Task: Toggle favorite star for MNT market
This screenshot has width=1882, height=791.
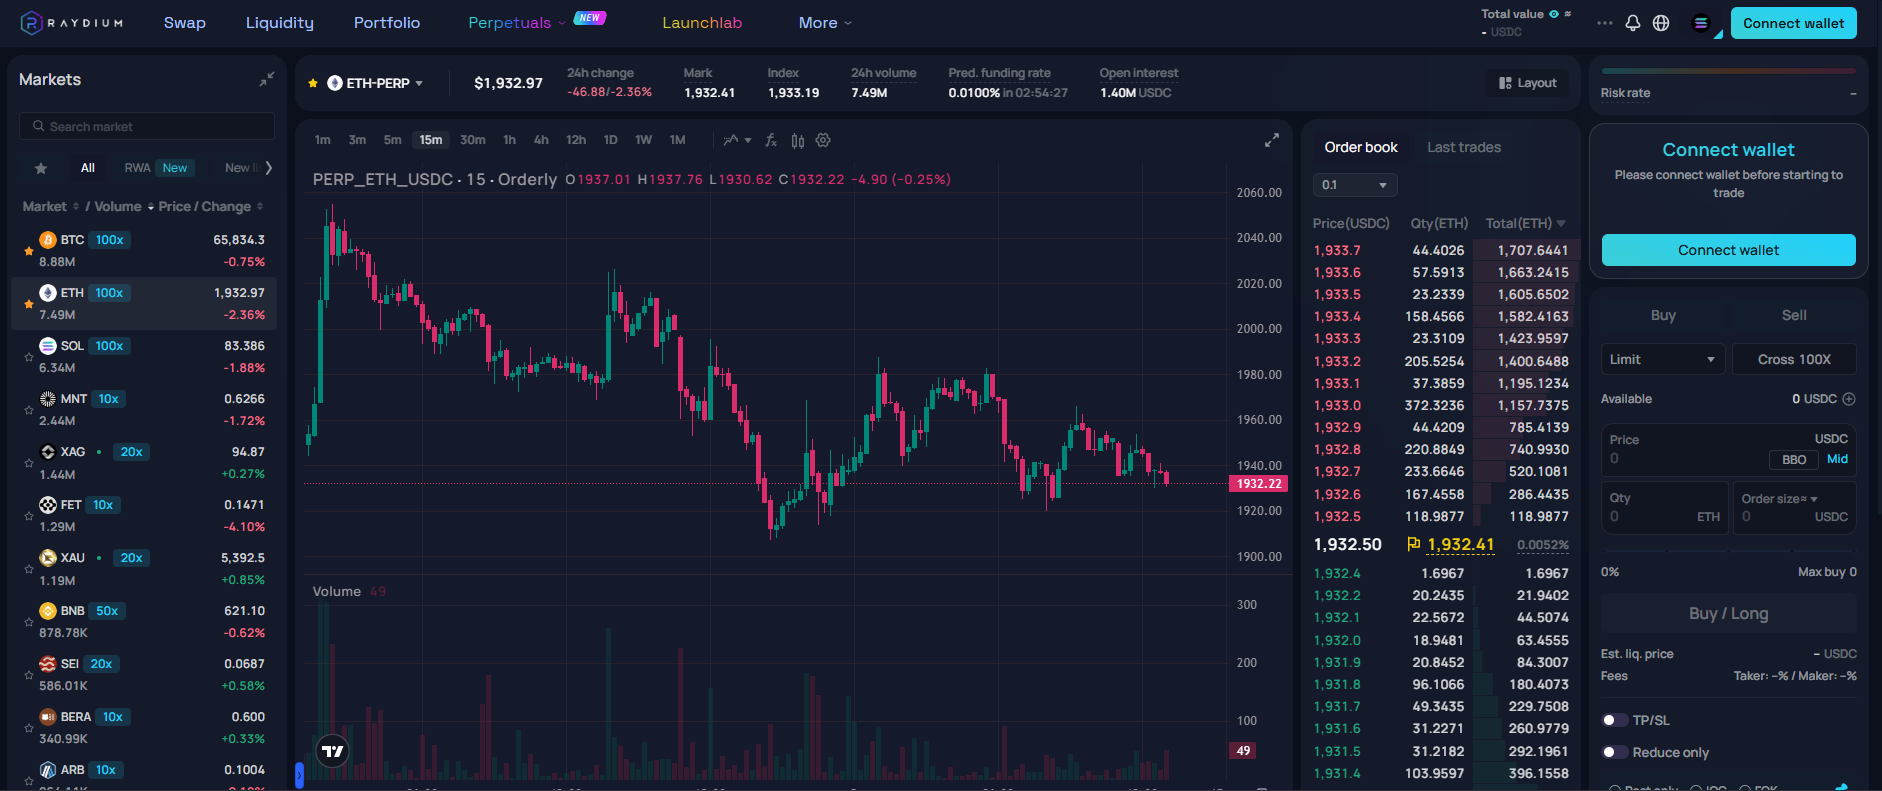Action: tap(29, 410)
